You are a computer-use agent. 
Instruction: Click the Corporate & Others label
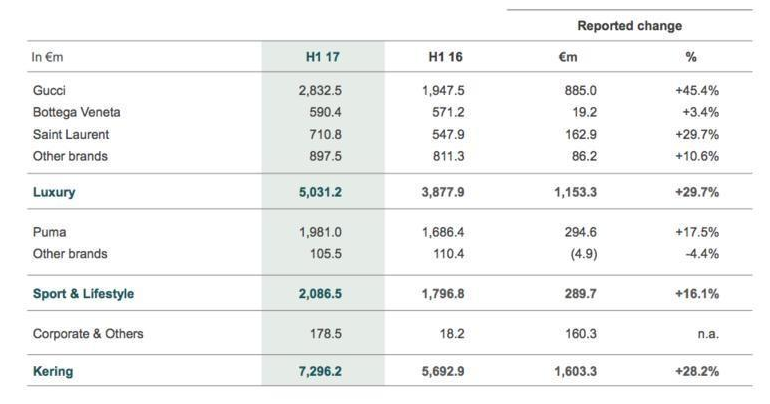88,334
